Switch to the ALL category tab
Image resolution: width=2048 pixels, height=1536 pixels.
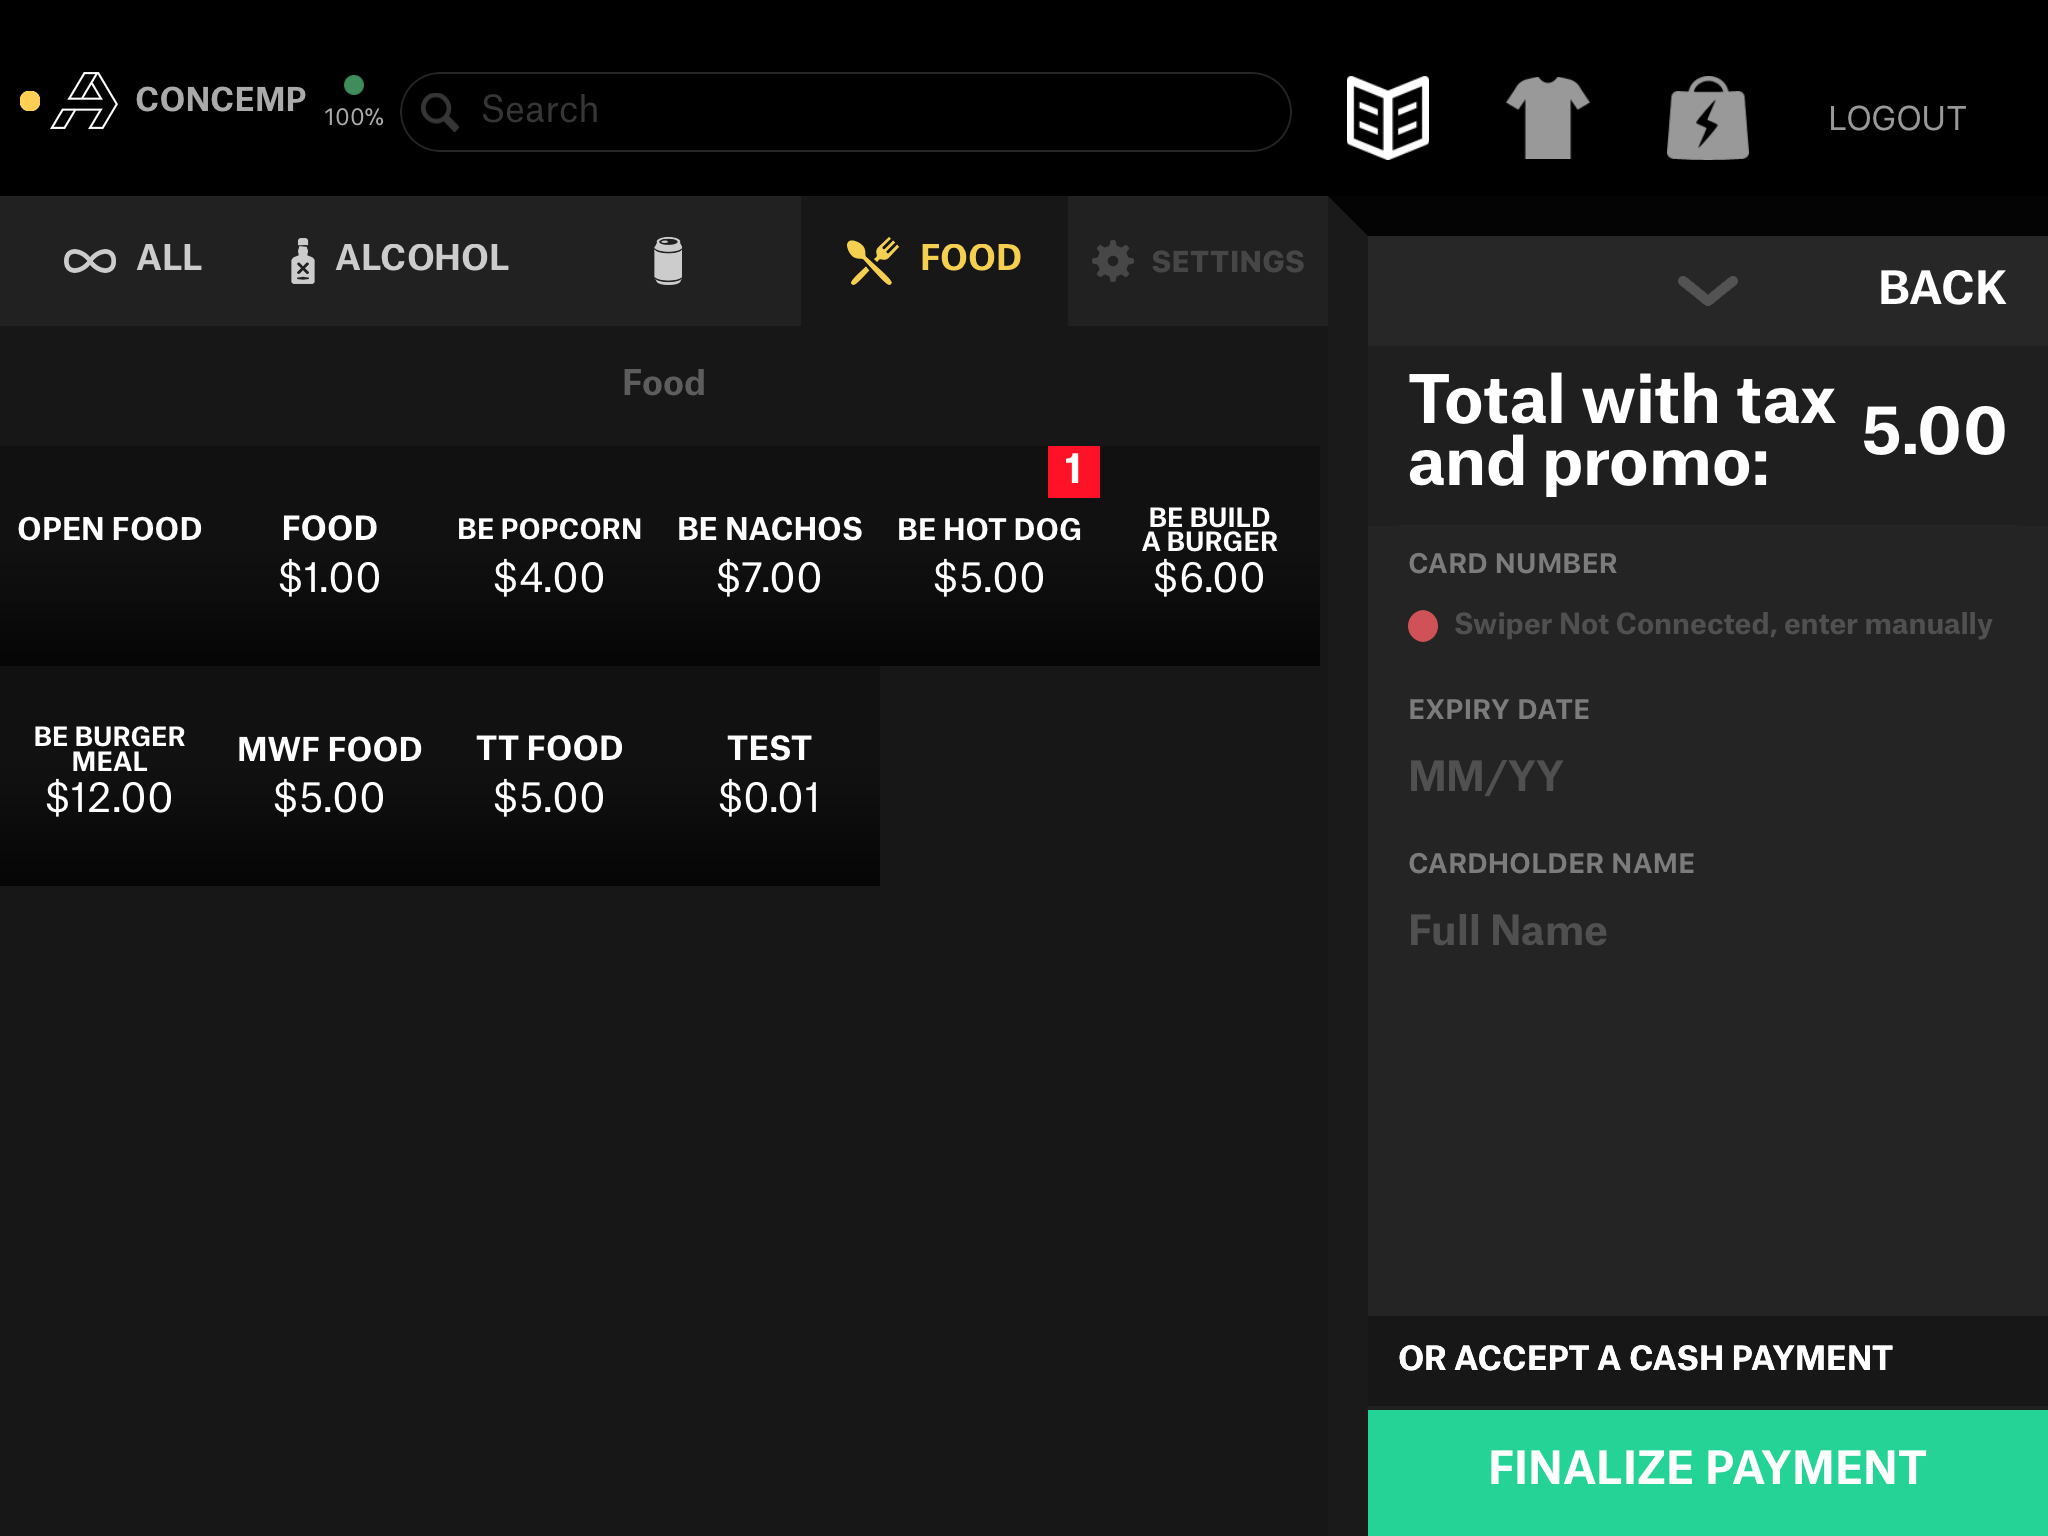tap(133, 259)
